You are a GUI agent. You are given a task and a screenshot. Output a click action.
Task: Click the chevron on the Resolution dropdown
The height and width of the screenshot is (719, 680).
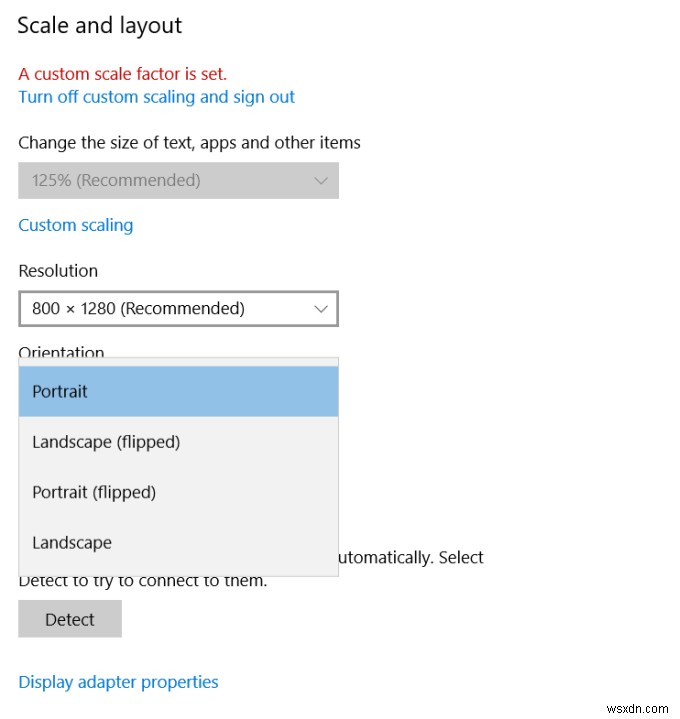(x=321, y=309)
